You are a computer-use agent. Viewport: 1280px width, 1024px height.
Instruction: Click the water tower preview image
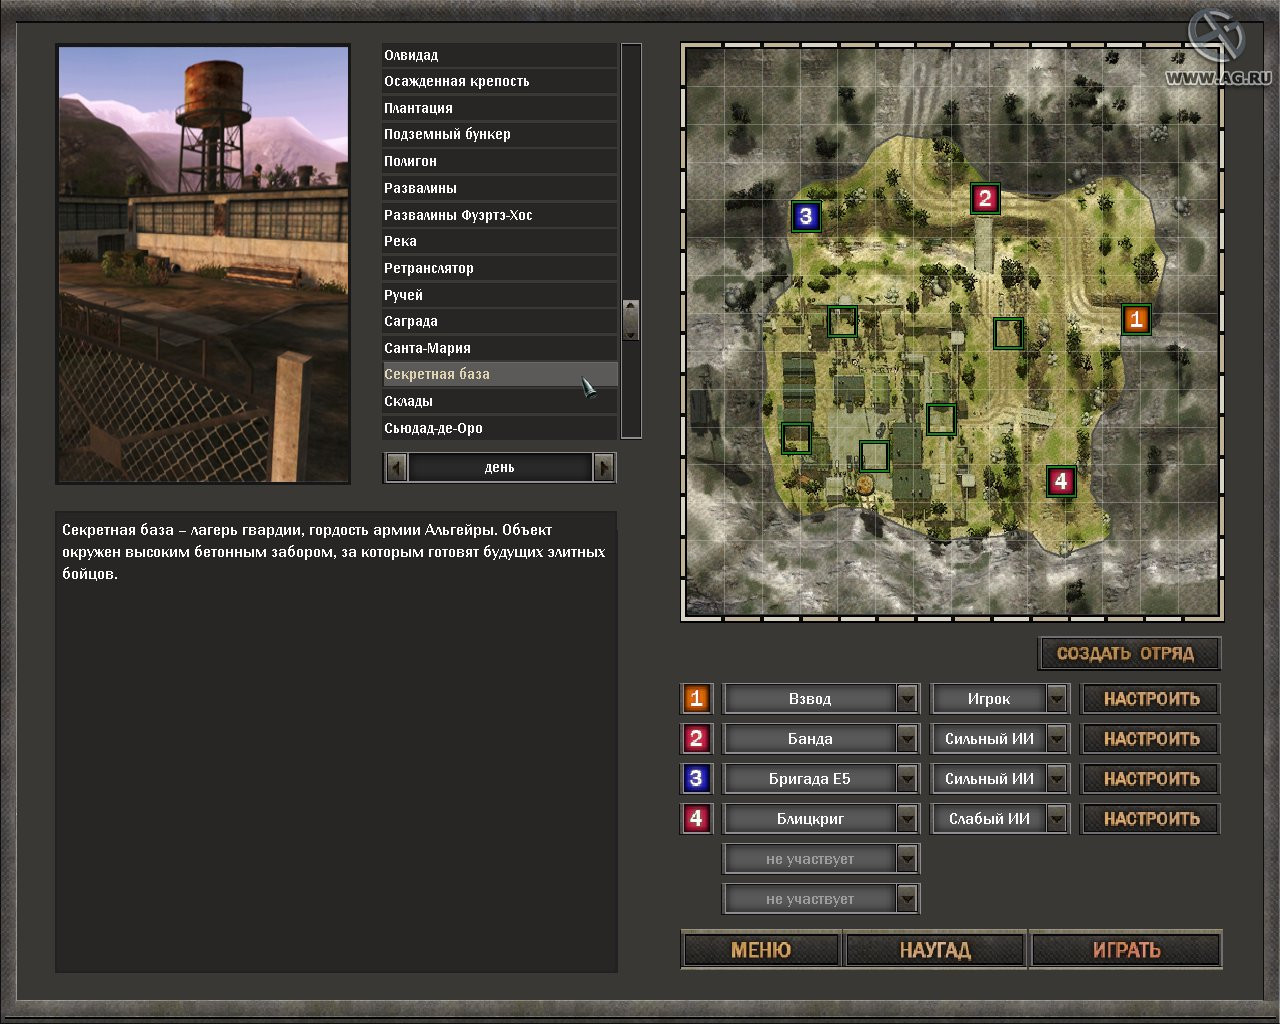[x=203, y=264]
